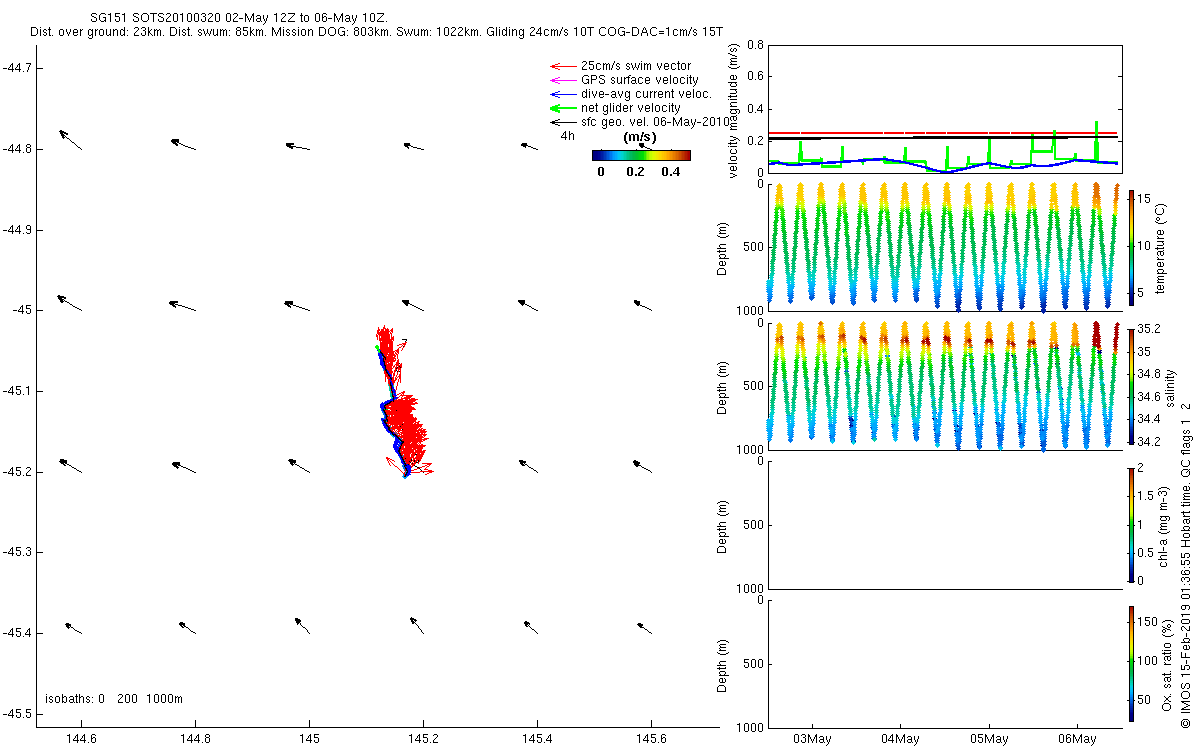Click the '1.5' chl-a colorbar tick
The width and height of the screenshot is (1200, 750).
pos(1147,496)
